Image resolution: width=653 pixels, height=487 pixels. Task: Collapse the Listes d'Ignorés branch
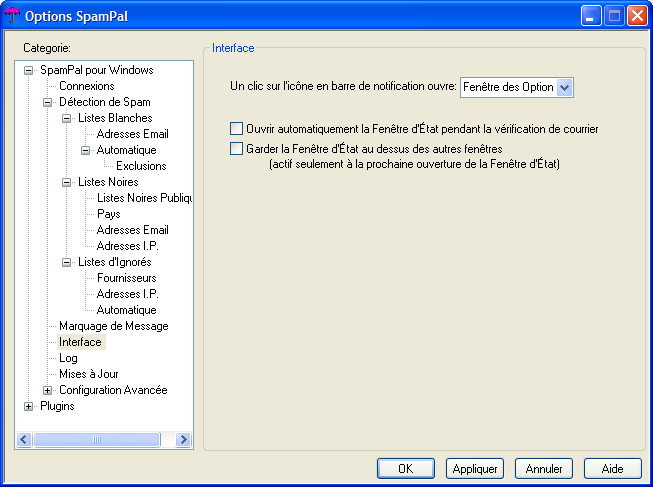(67, 262)
